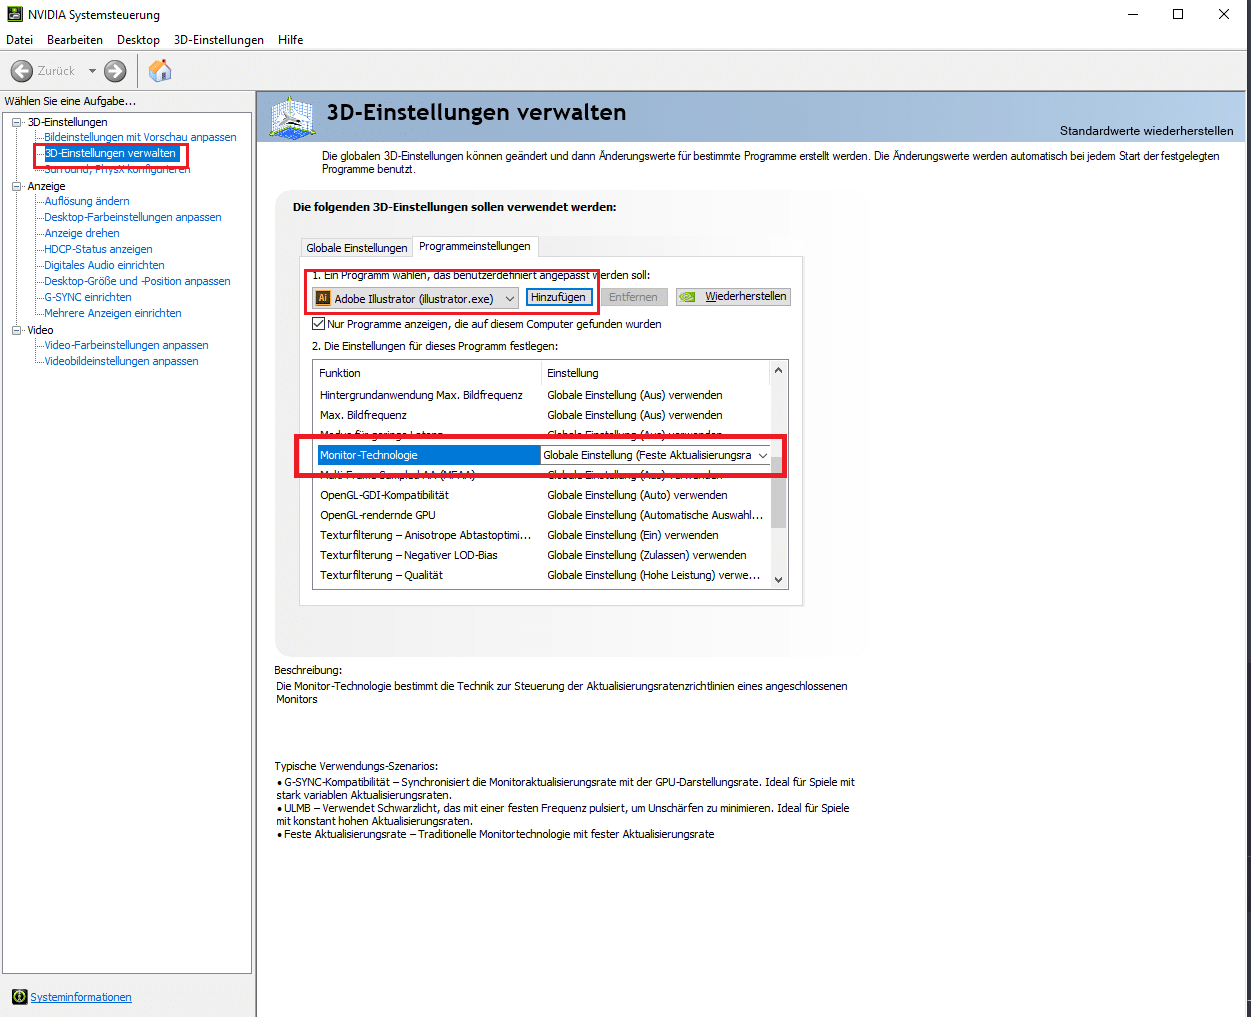1251x1017 pixels.
Task: Click the settings list scroll down arrow
Action: [779, 579]
